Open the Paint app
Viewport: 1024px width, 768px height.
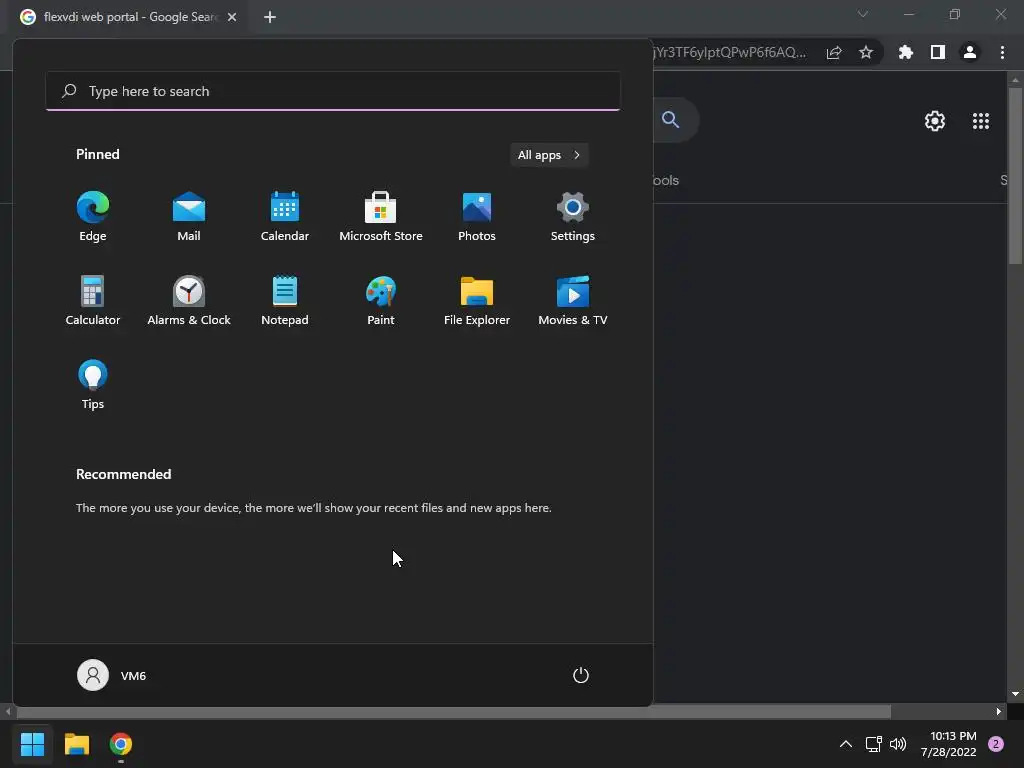pos(381,301)
